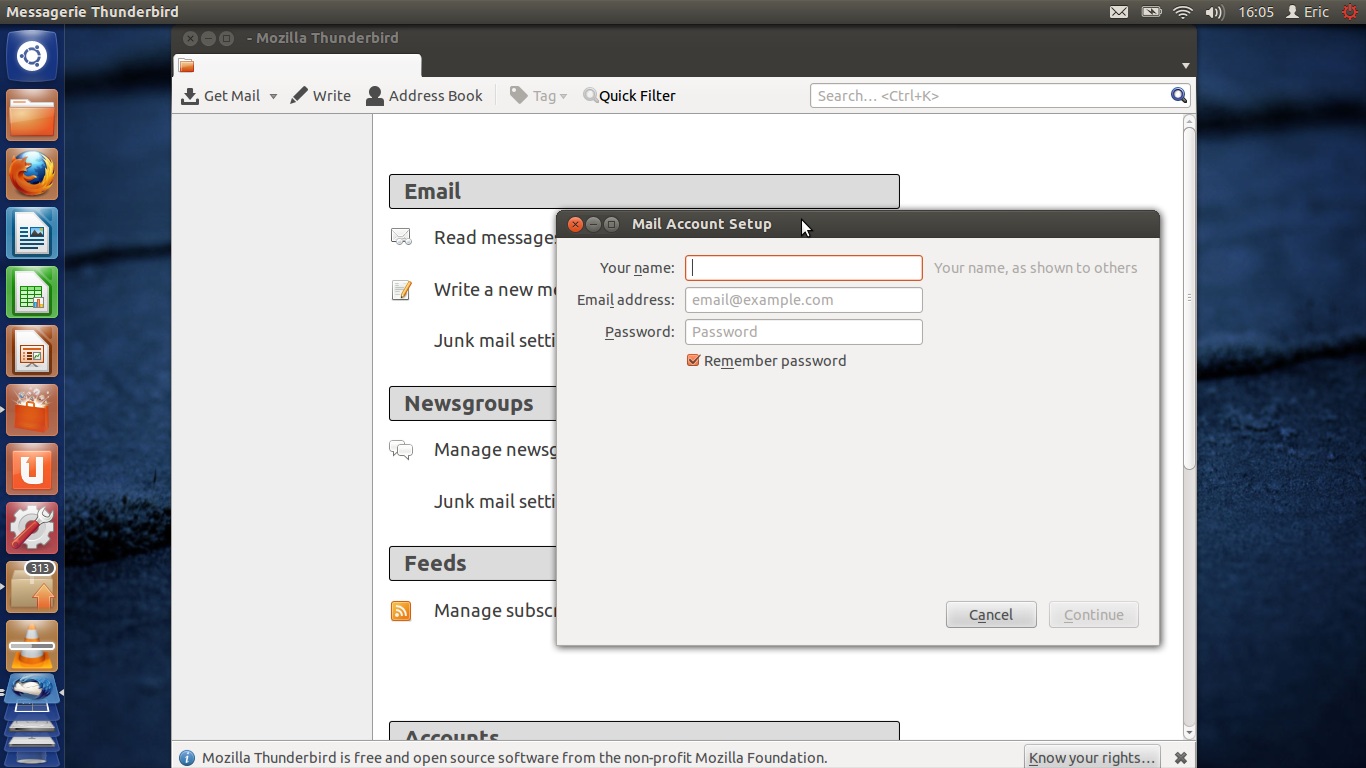Image resolution: width=1366 pixels, height=768 pixels.
Task: Toggle the Quick Filter bar
Action: (629, 96)
